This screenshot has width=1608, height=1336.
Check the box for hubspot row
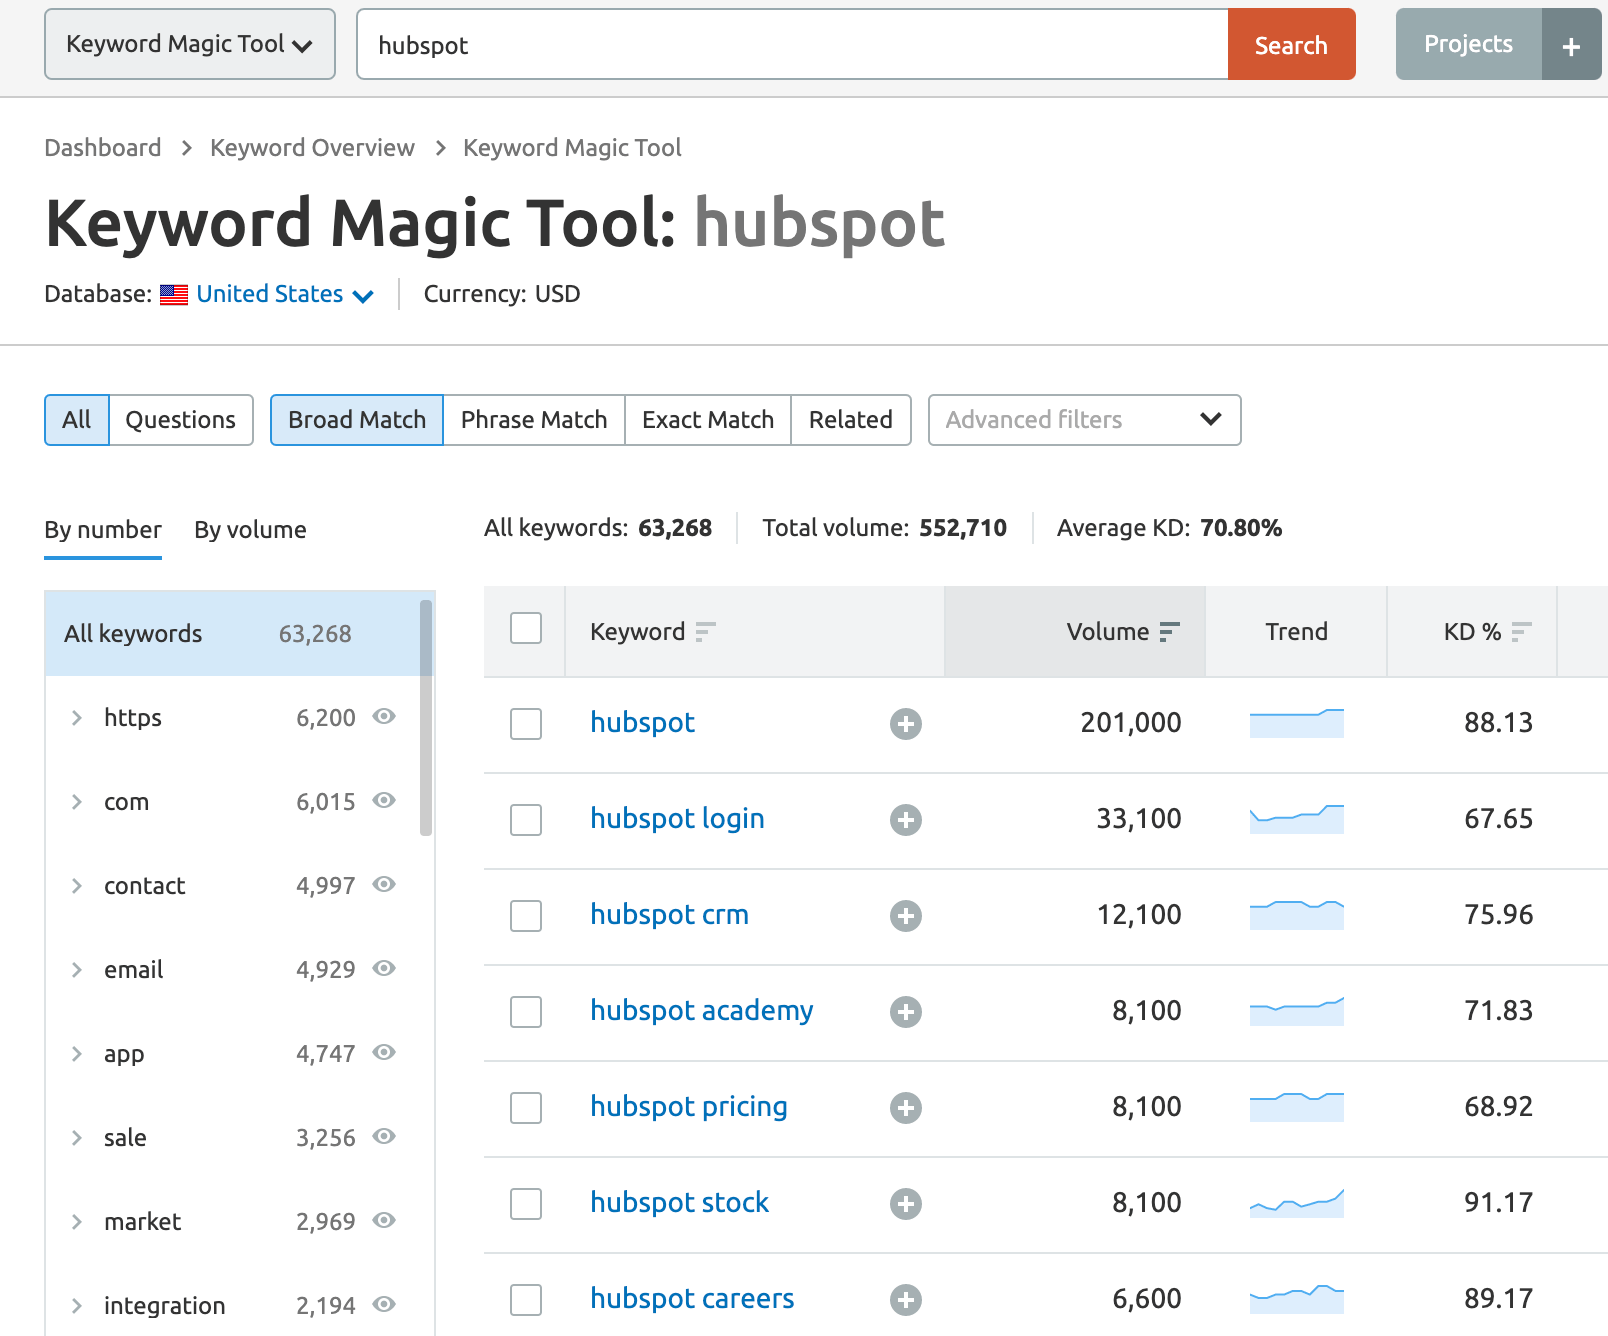pyautogui.click(x=526, y=724)
